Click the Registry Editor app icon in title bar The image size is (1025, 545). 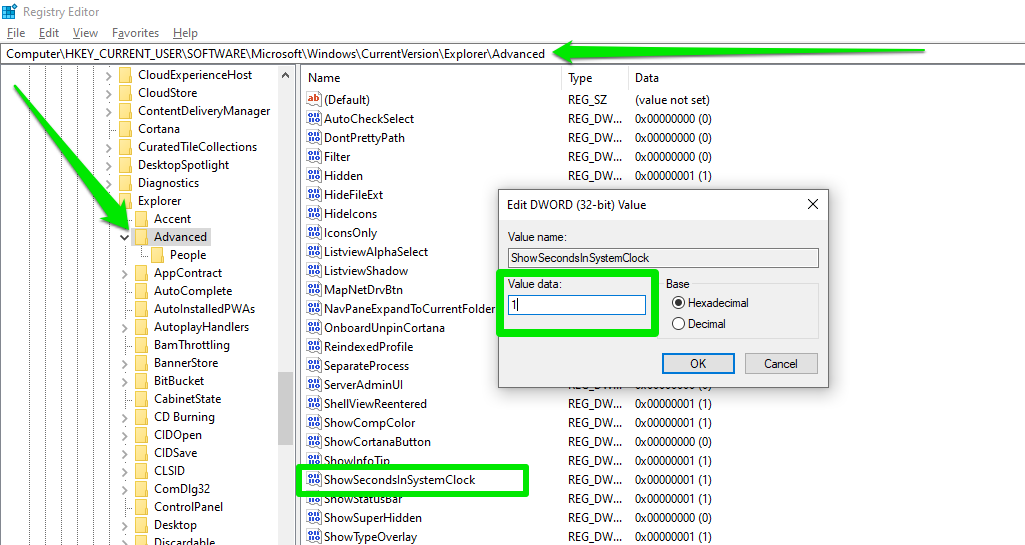point(9,12)
